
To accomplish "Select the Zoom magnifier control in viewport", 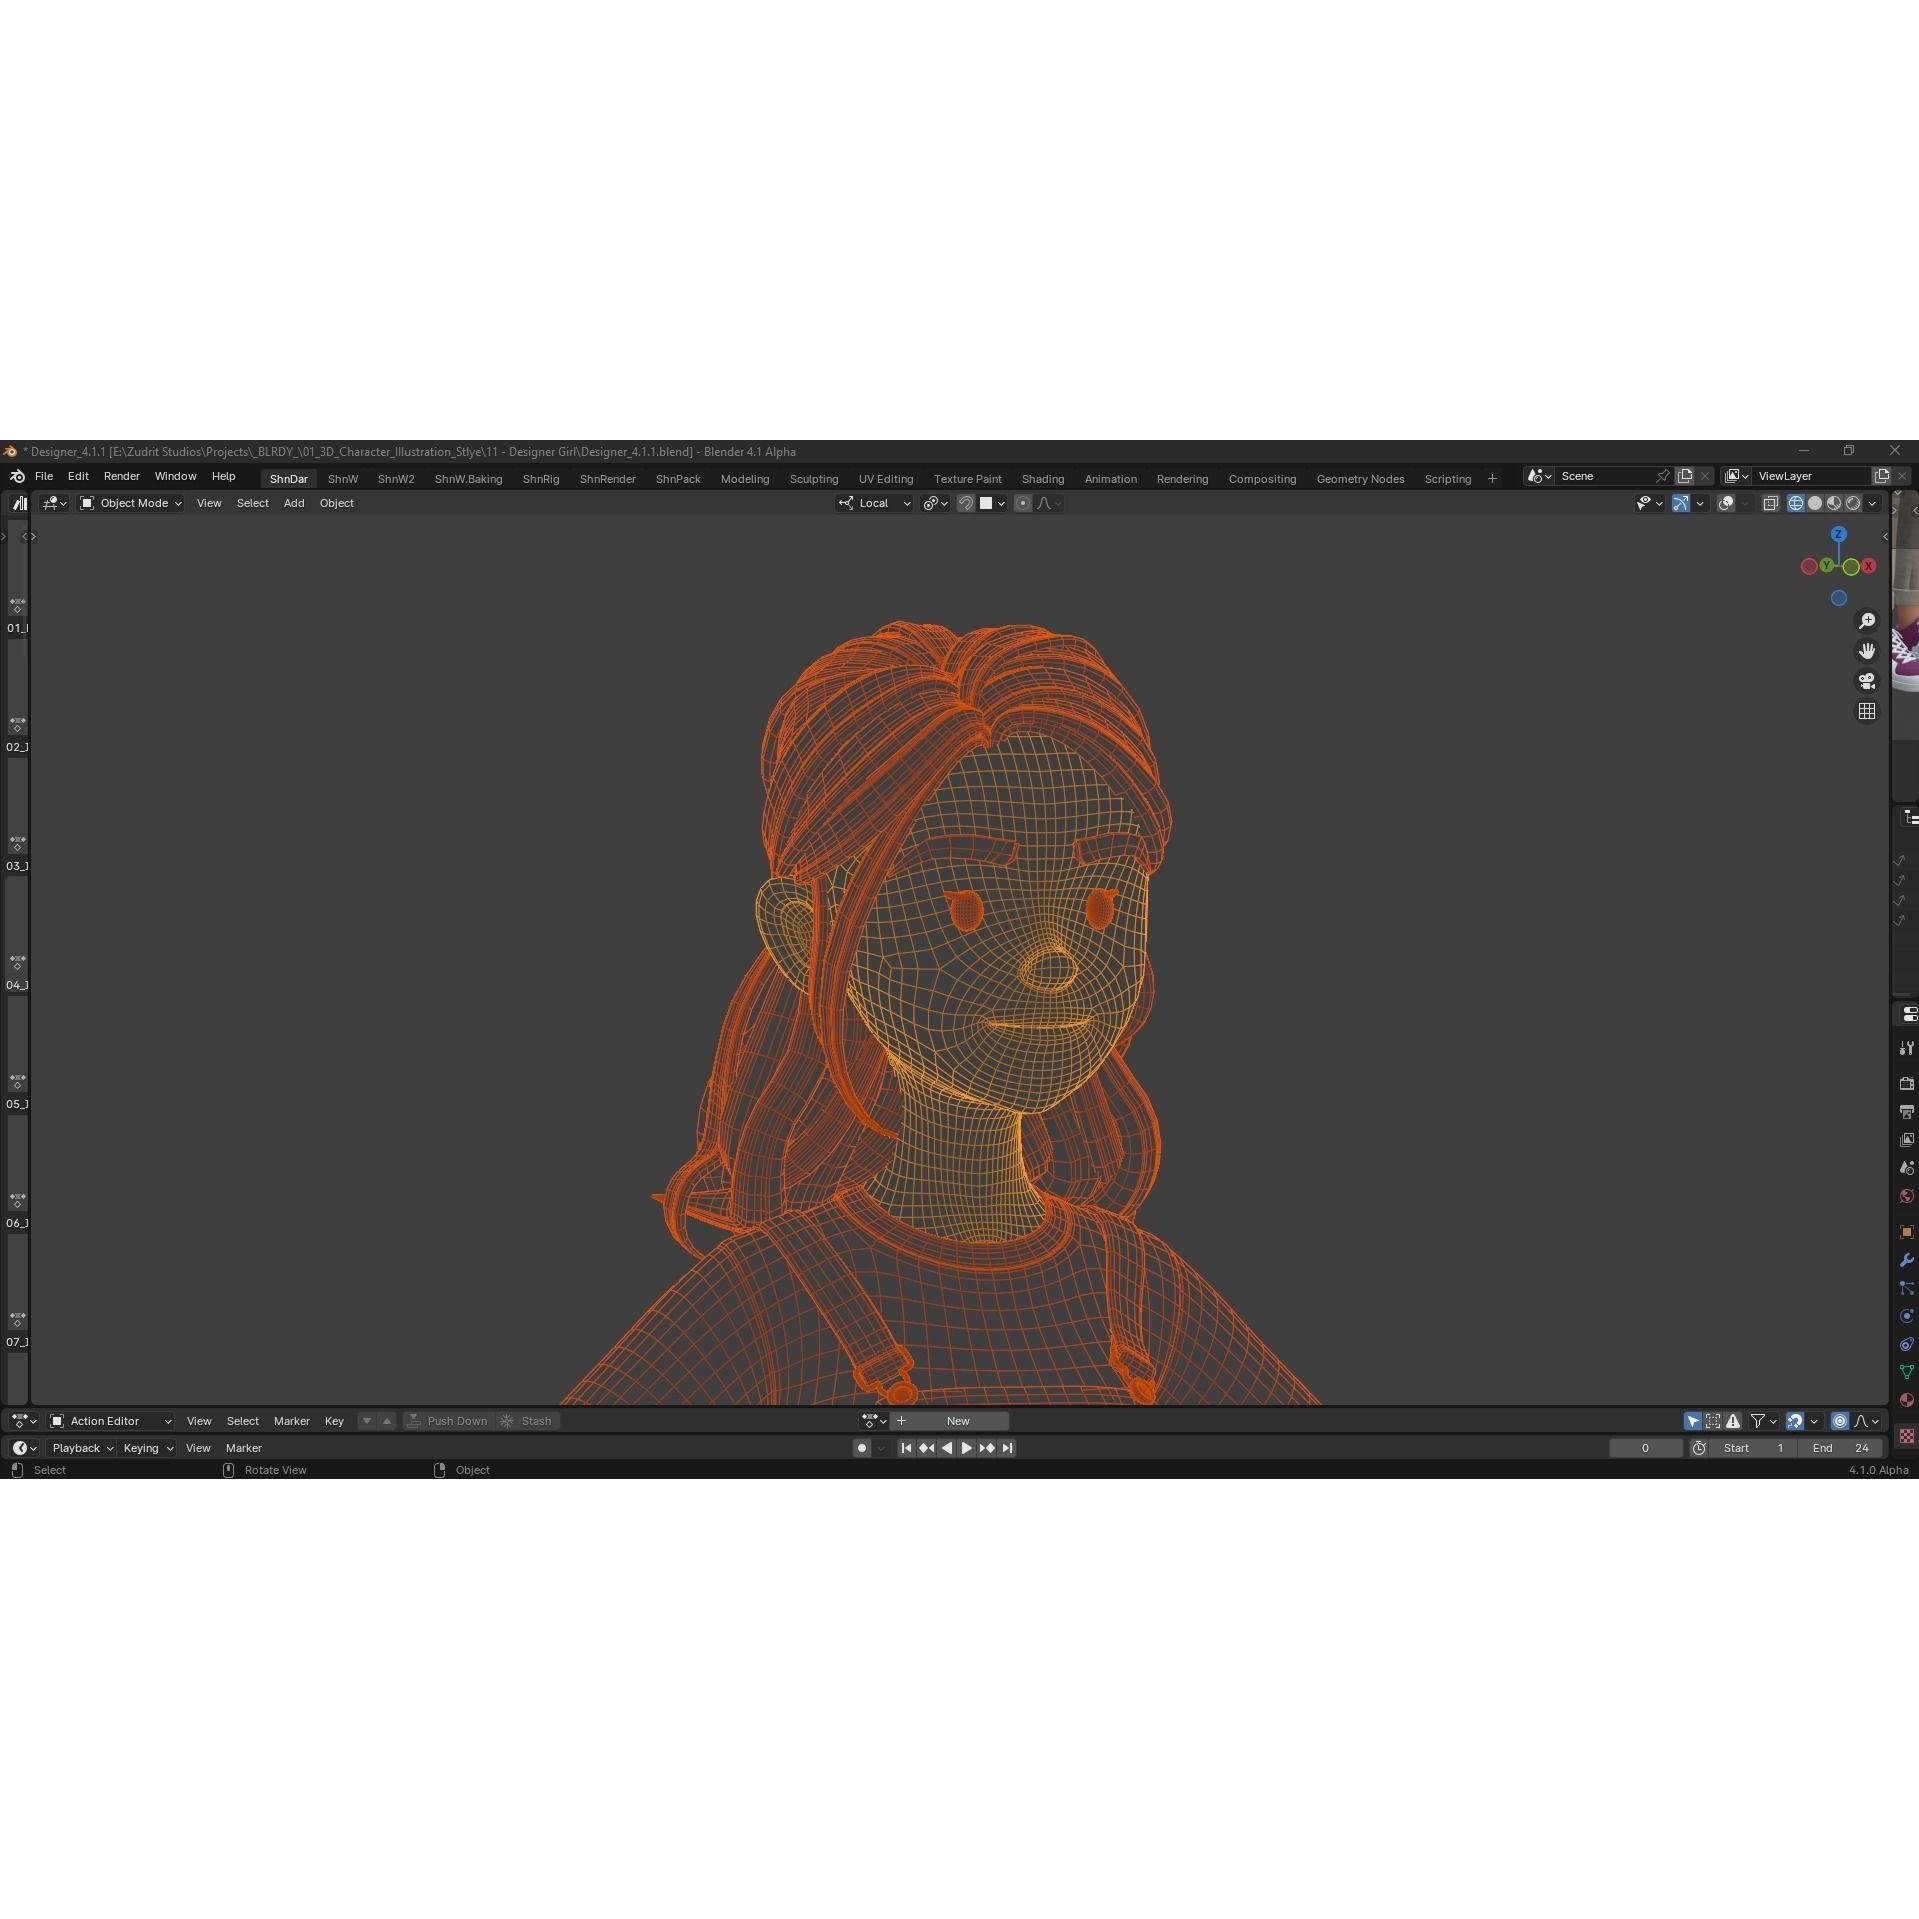I will (x=1869, y=620).
